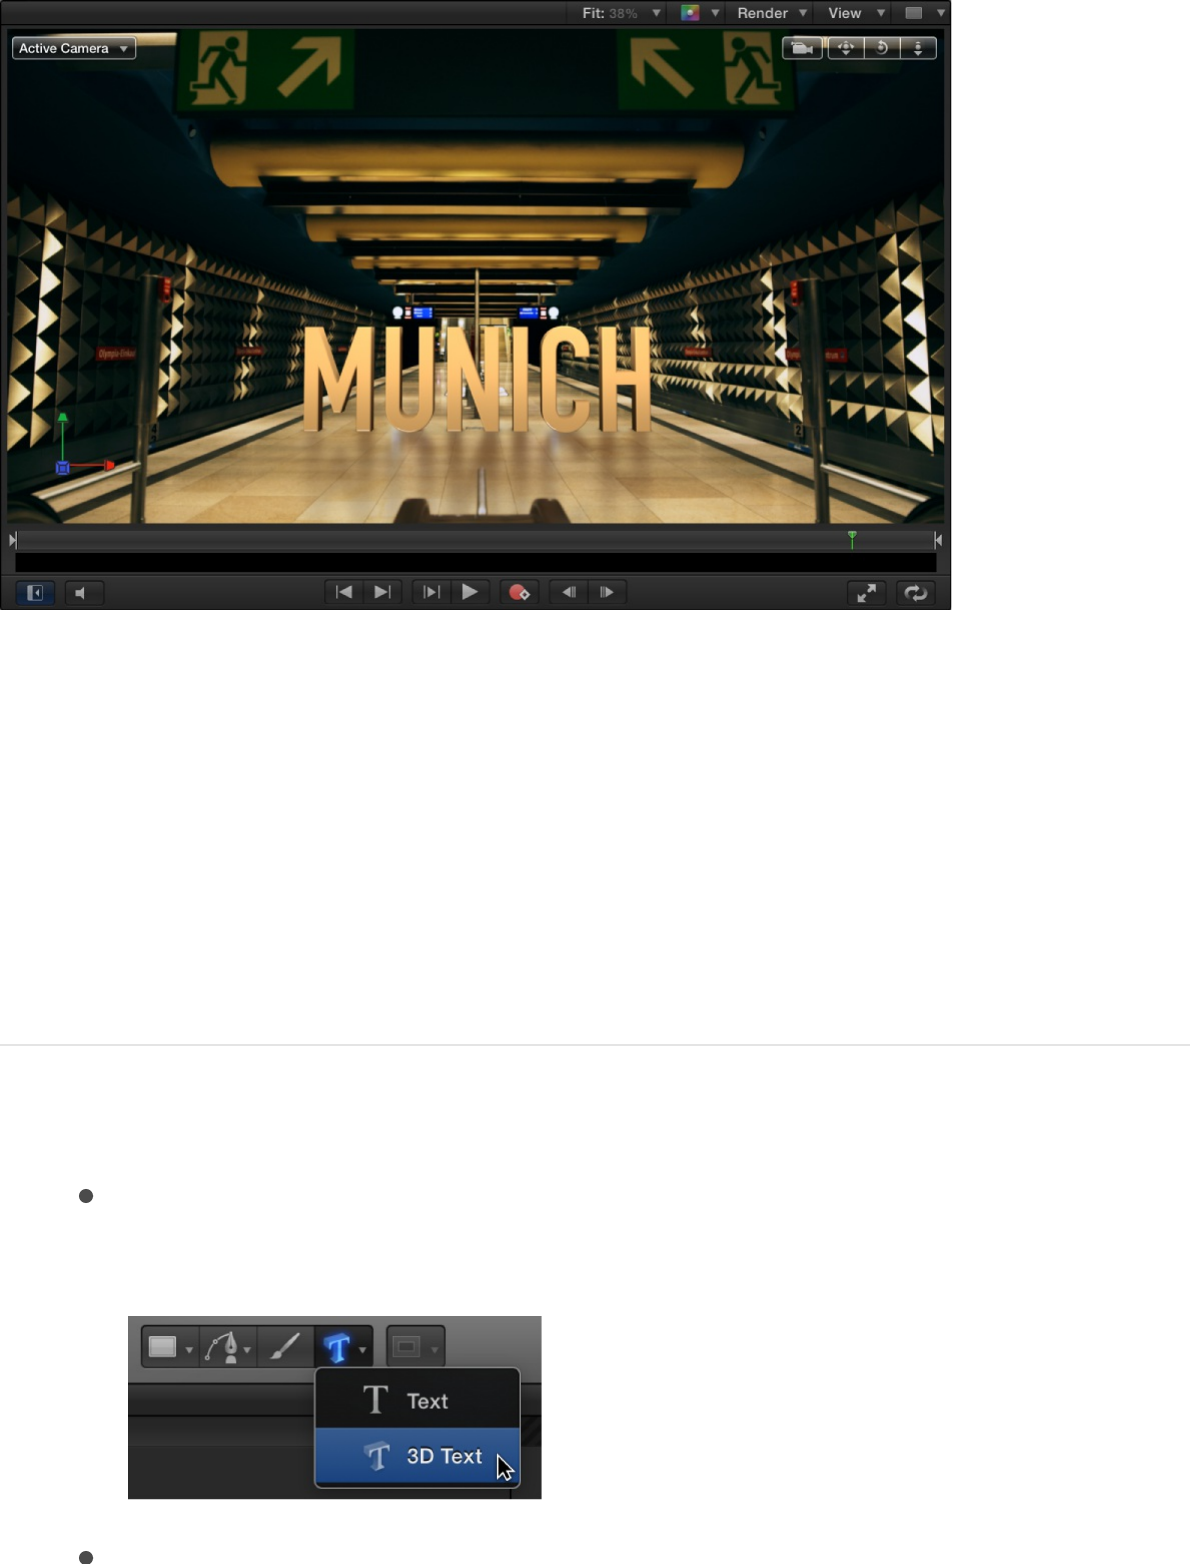This screenshot has width=1190, height=1564.
Task: Click the Orbit 3D view tool
Action: [x=882, y=48]
